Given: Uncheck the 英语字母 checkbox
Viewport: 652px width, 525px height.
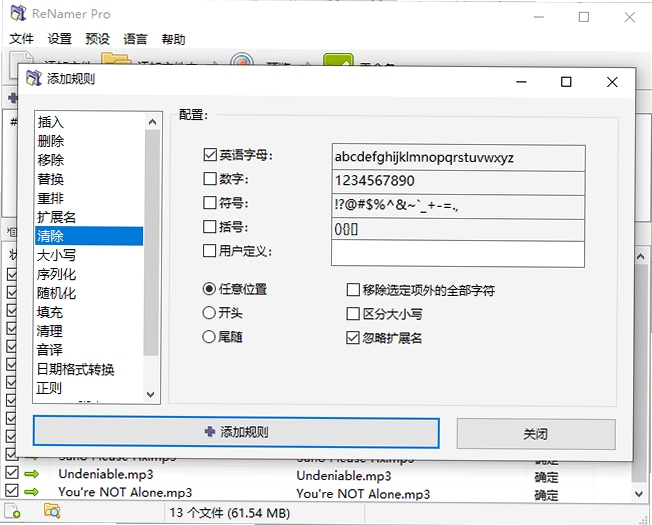Looking at the screenshot, I should [x=210, y=155].
